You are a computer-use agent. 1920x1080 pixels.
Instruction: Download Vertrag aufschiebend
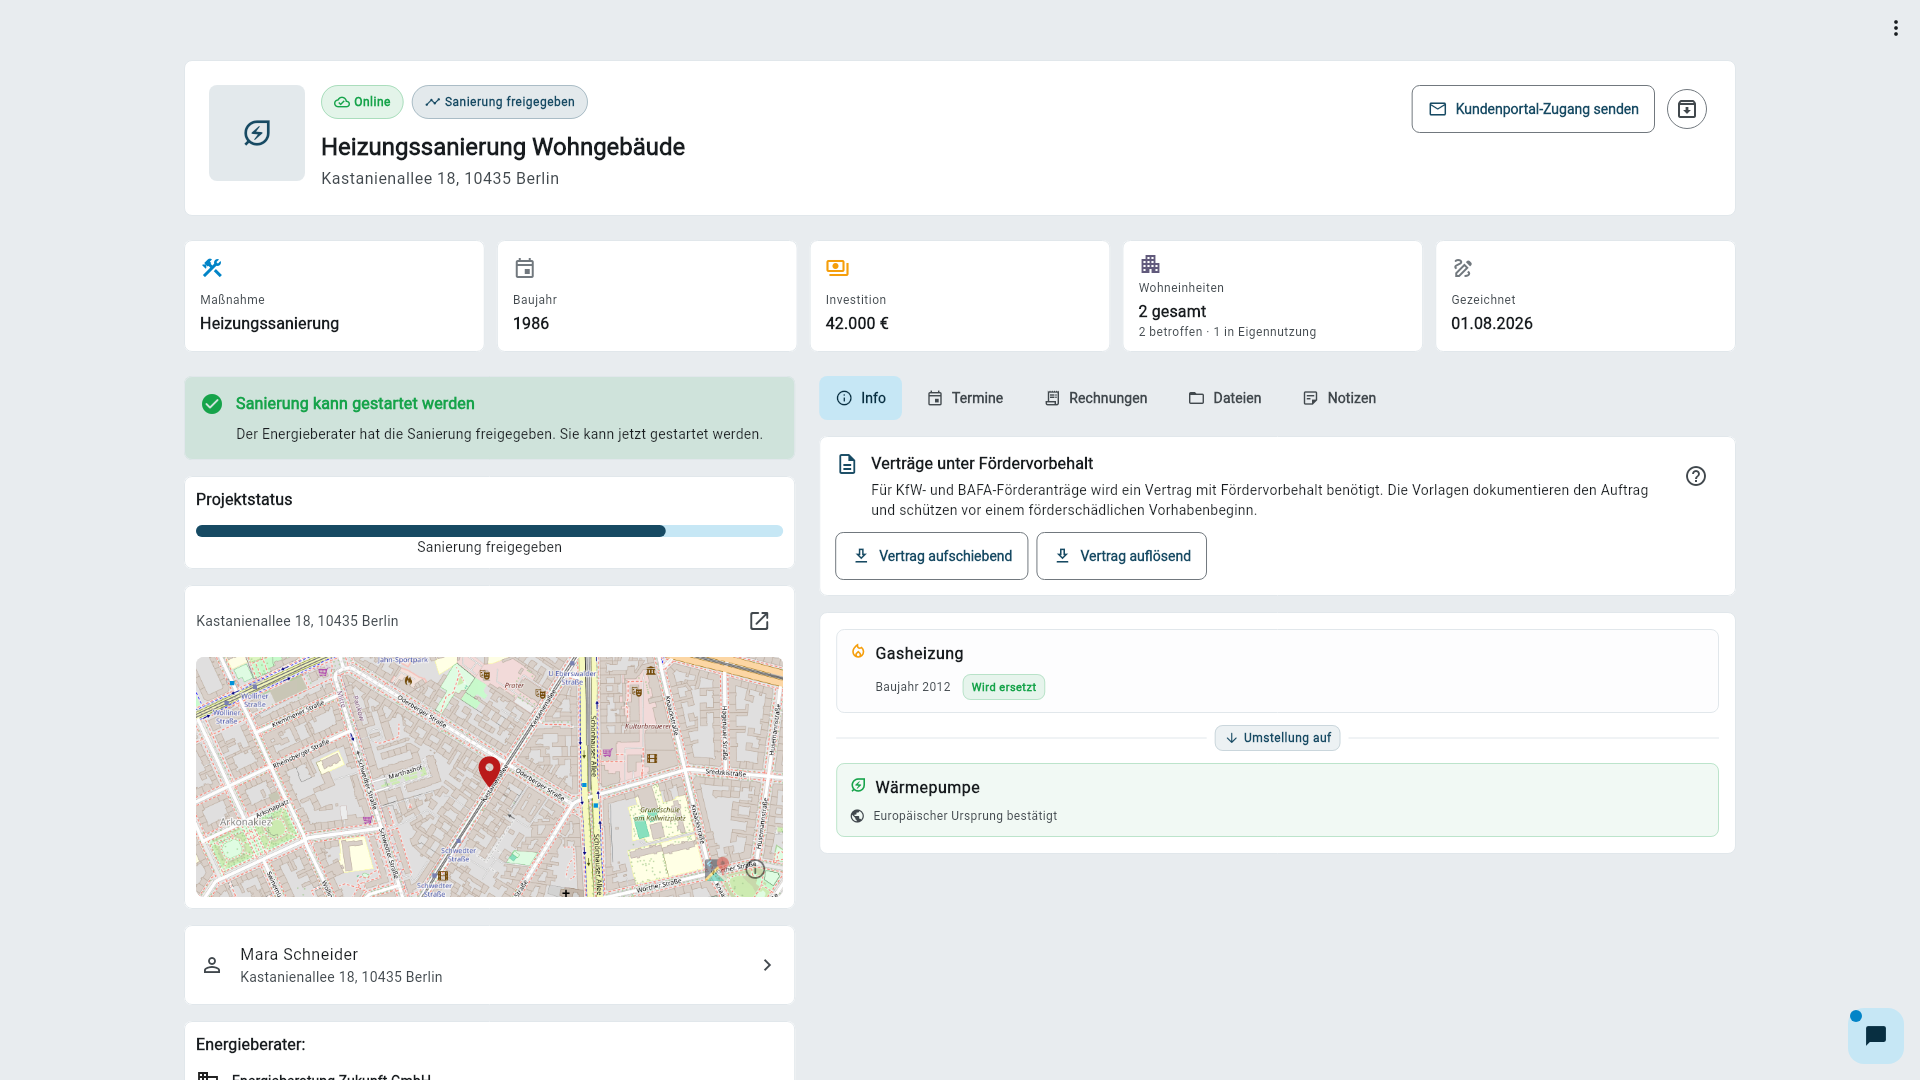point(931,556)
